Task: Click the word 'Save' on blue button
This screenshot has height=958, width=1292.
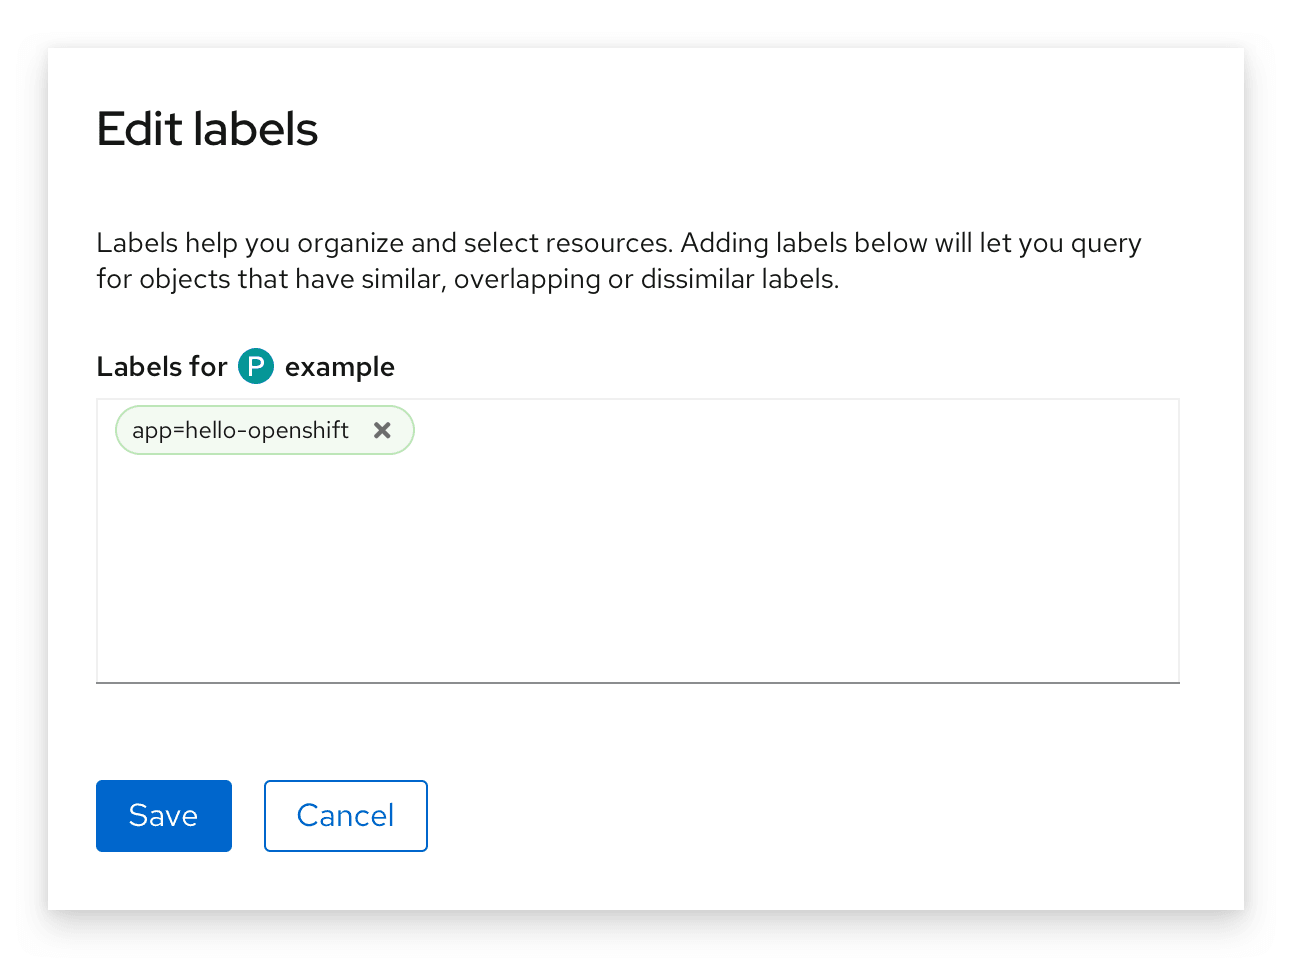Action: (x=164, y=816)
